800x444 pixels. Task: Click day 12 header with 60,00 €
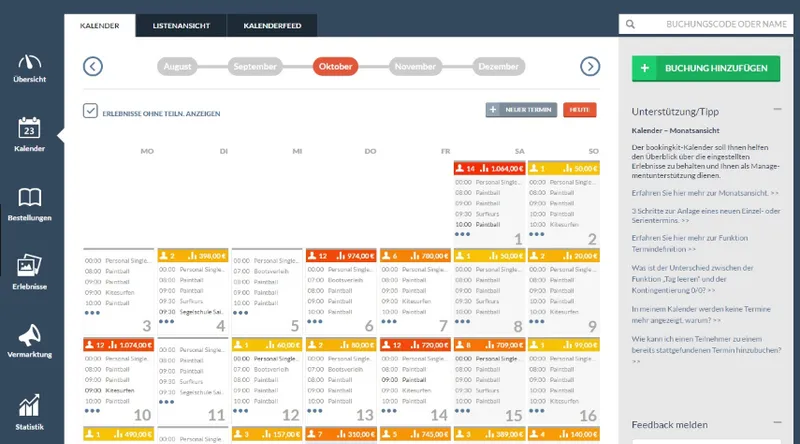(267, 344)
